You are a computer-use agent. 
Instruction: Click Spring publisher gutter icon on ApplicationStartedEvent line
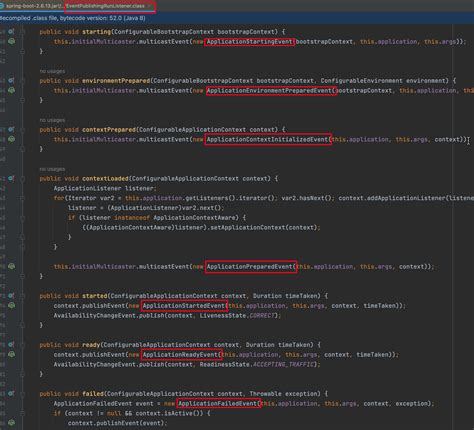coord(11,305)
